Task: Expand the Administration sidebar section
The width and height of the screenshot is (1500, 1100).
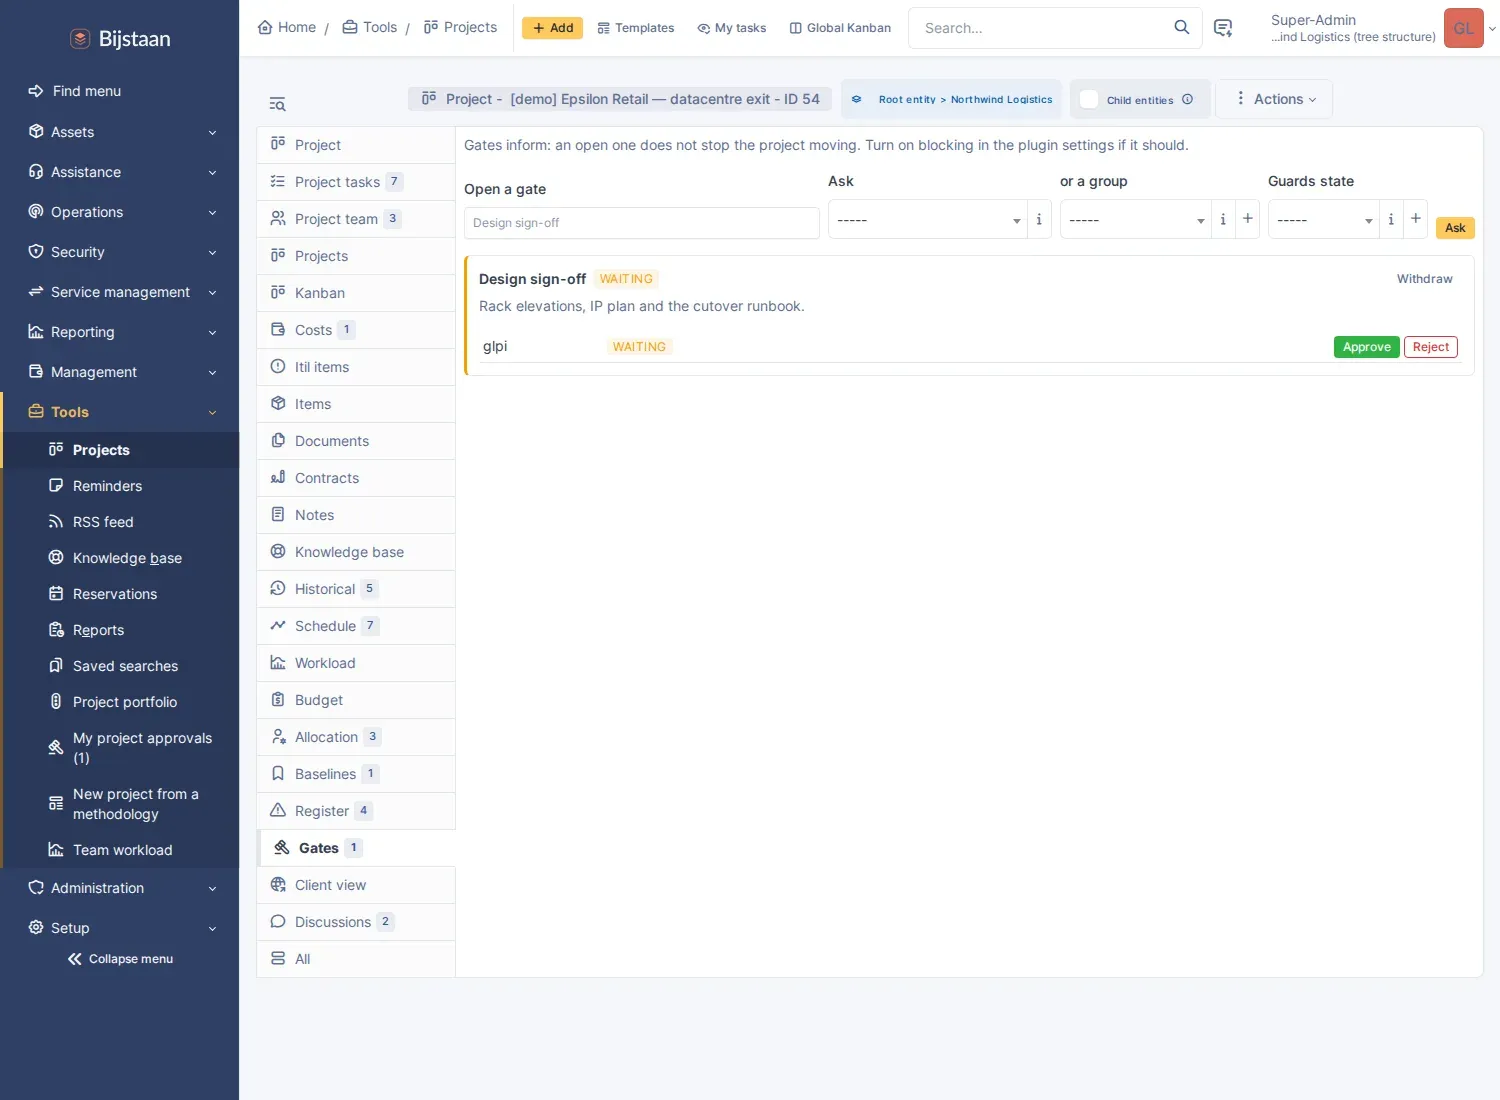Action: point(120,888)
